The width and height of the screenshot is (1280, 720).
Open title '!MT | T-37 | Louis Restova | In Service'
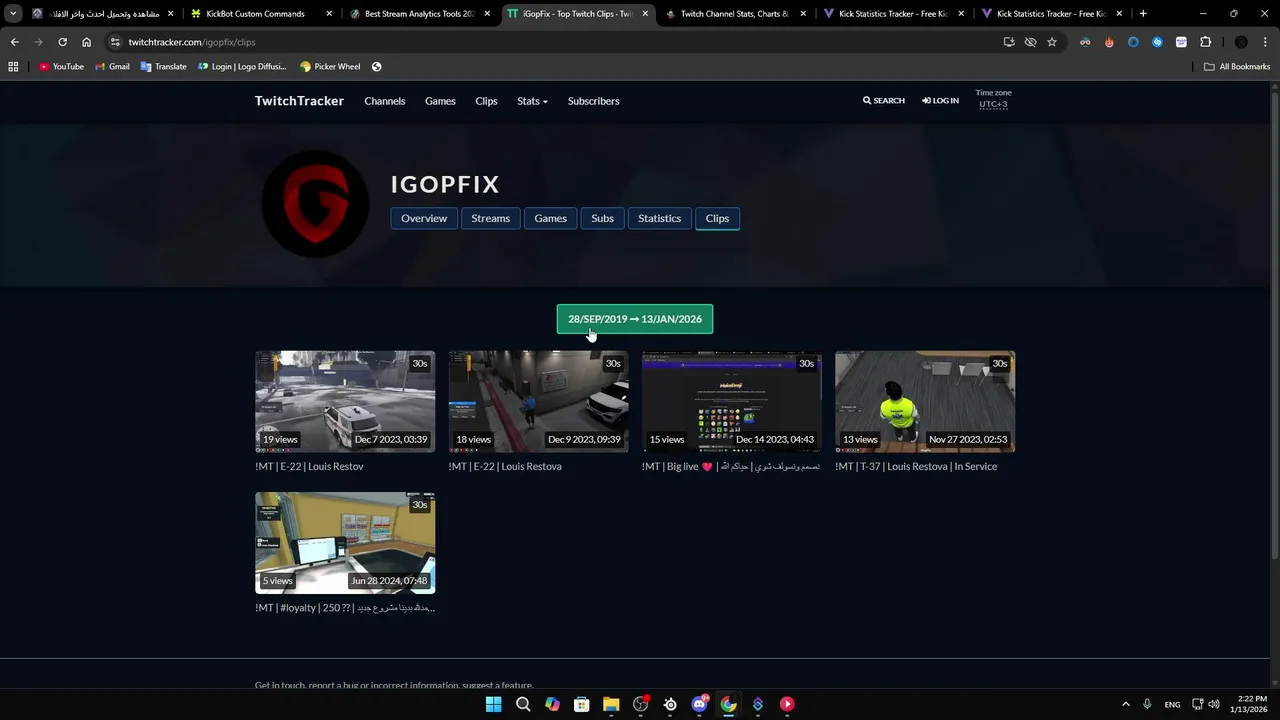[x=916, y=466]
